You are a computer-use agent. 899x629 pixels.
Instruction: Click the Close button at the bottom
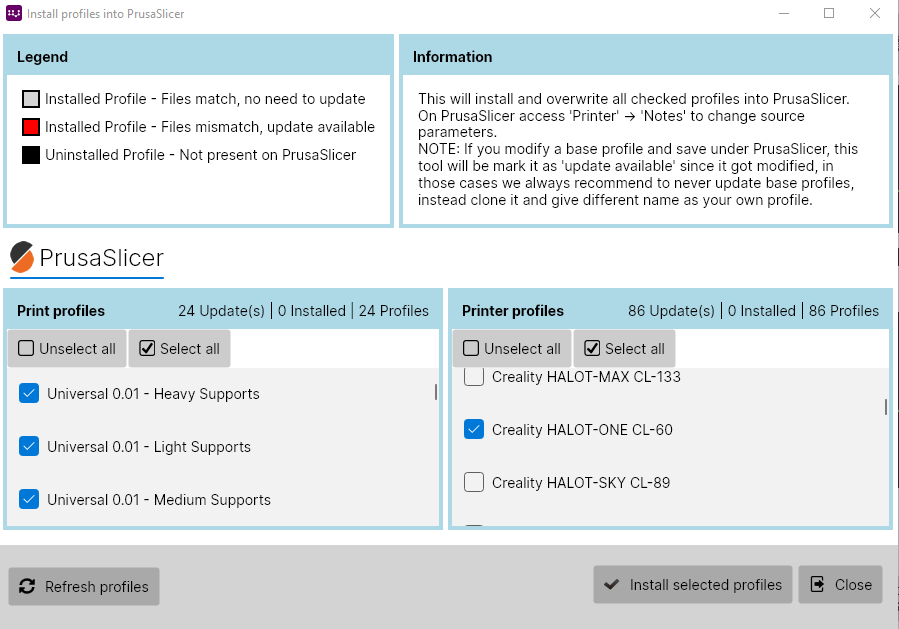[x=841, y=584]
